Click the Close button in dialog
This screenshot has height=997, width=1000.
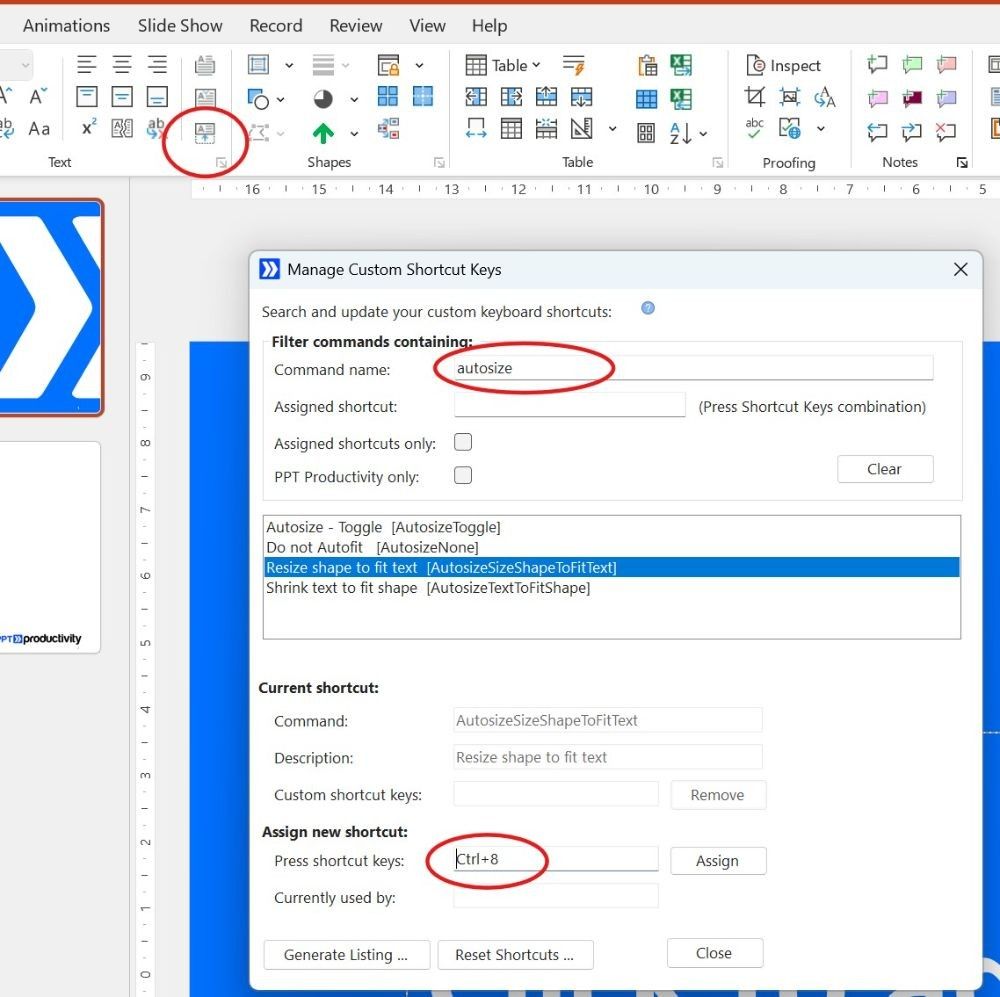click(714, 953)
